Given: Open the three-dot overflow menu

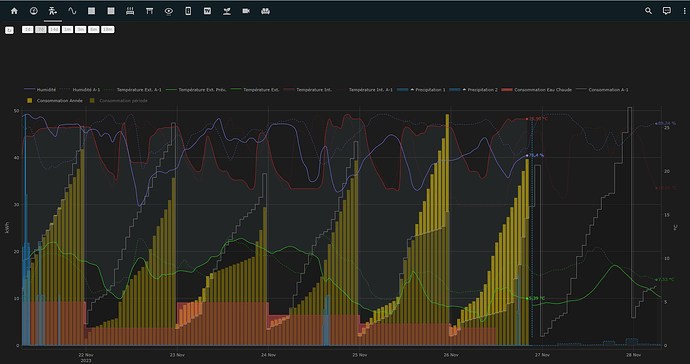Looking at the screenshot, I should (x=684, y=11).
